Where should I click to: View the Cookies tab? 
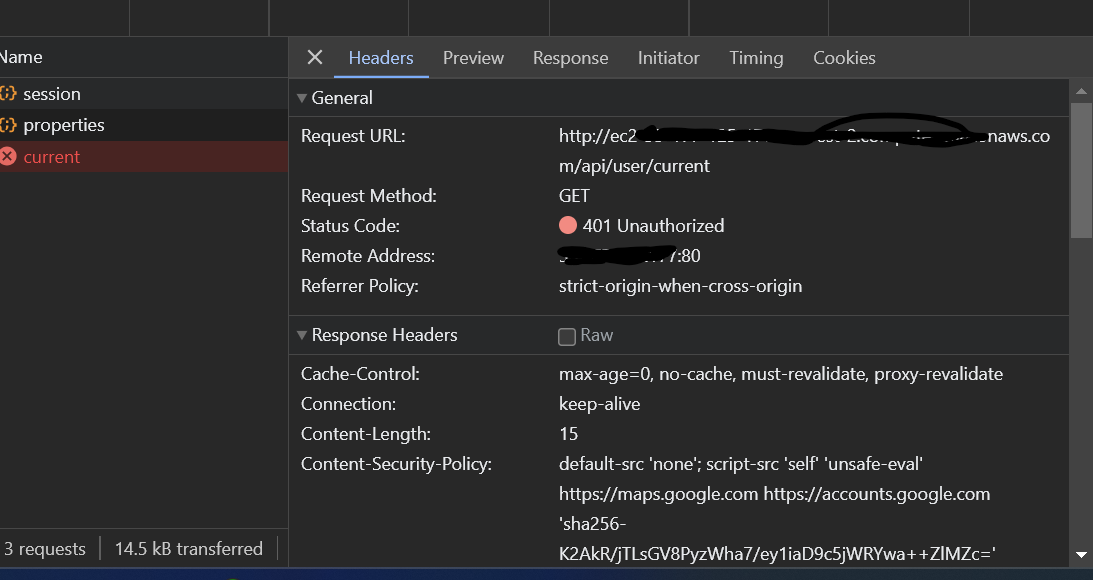[x=843, y=58]
